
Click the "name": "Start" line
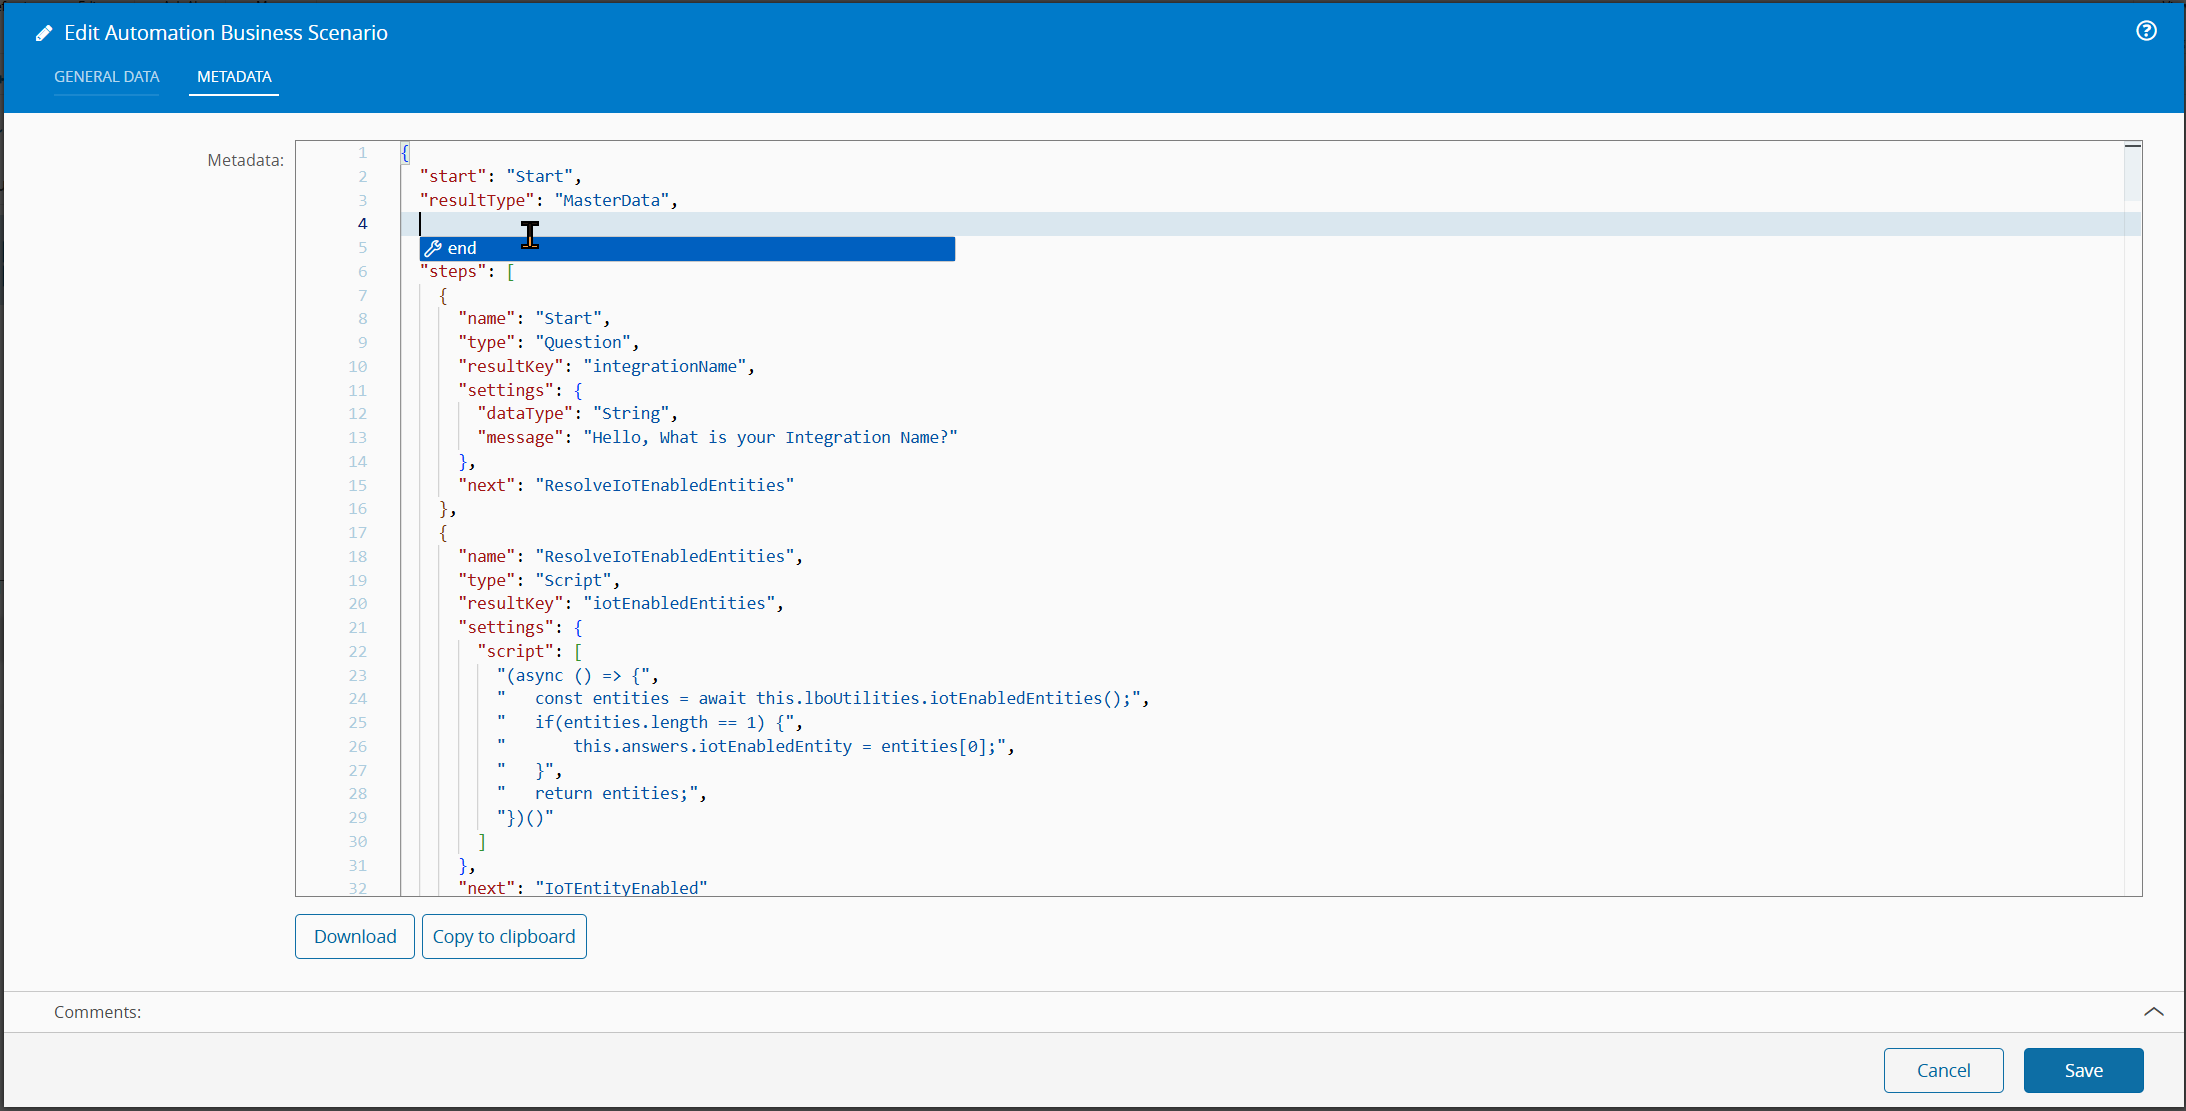click(x=534, y=318)
